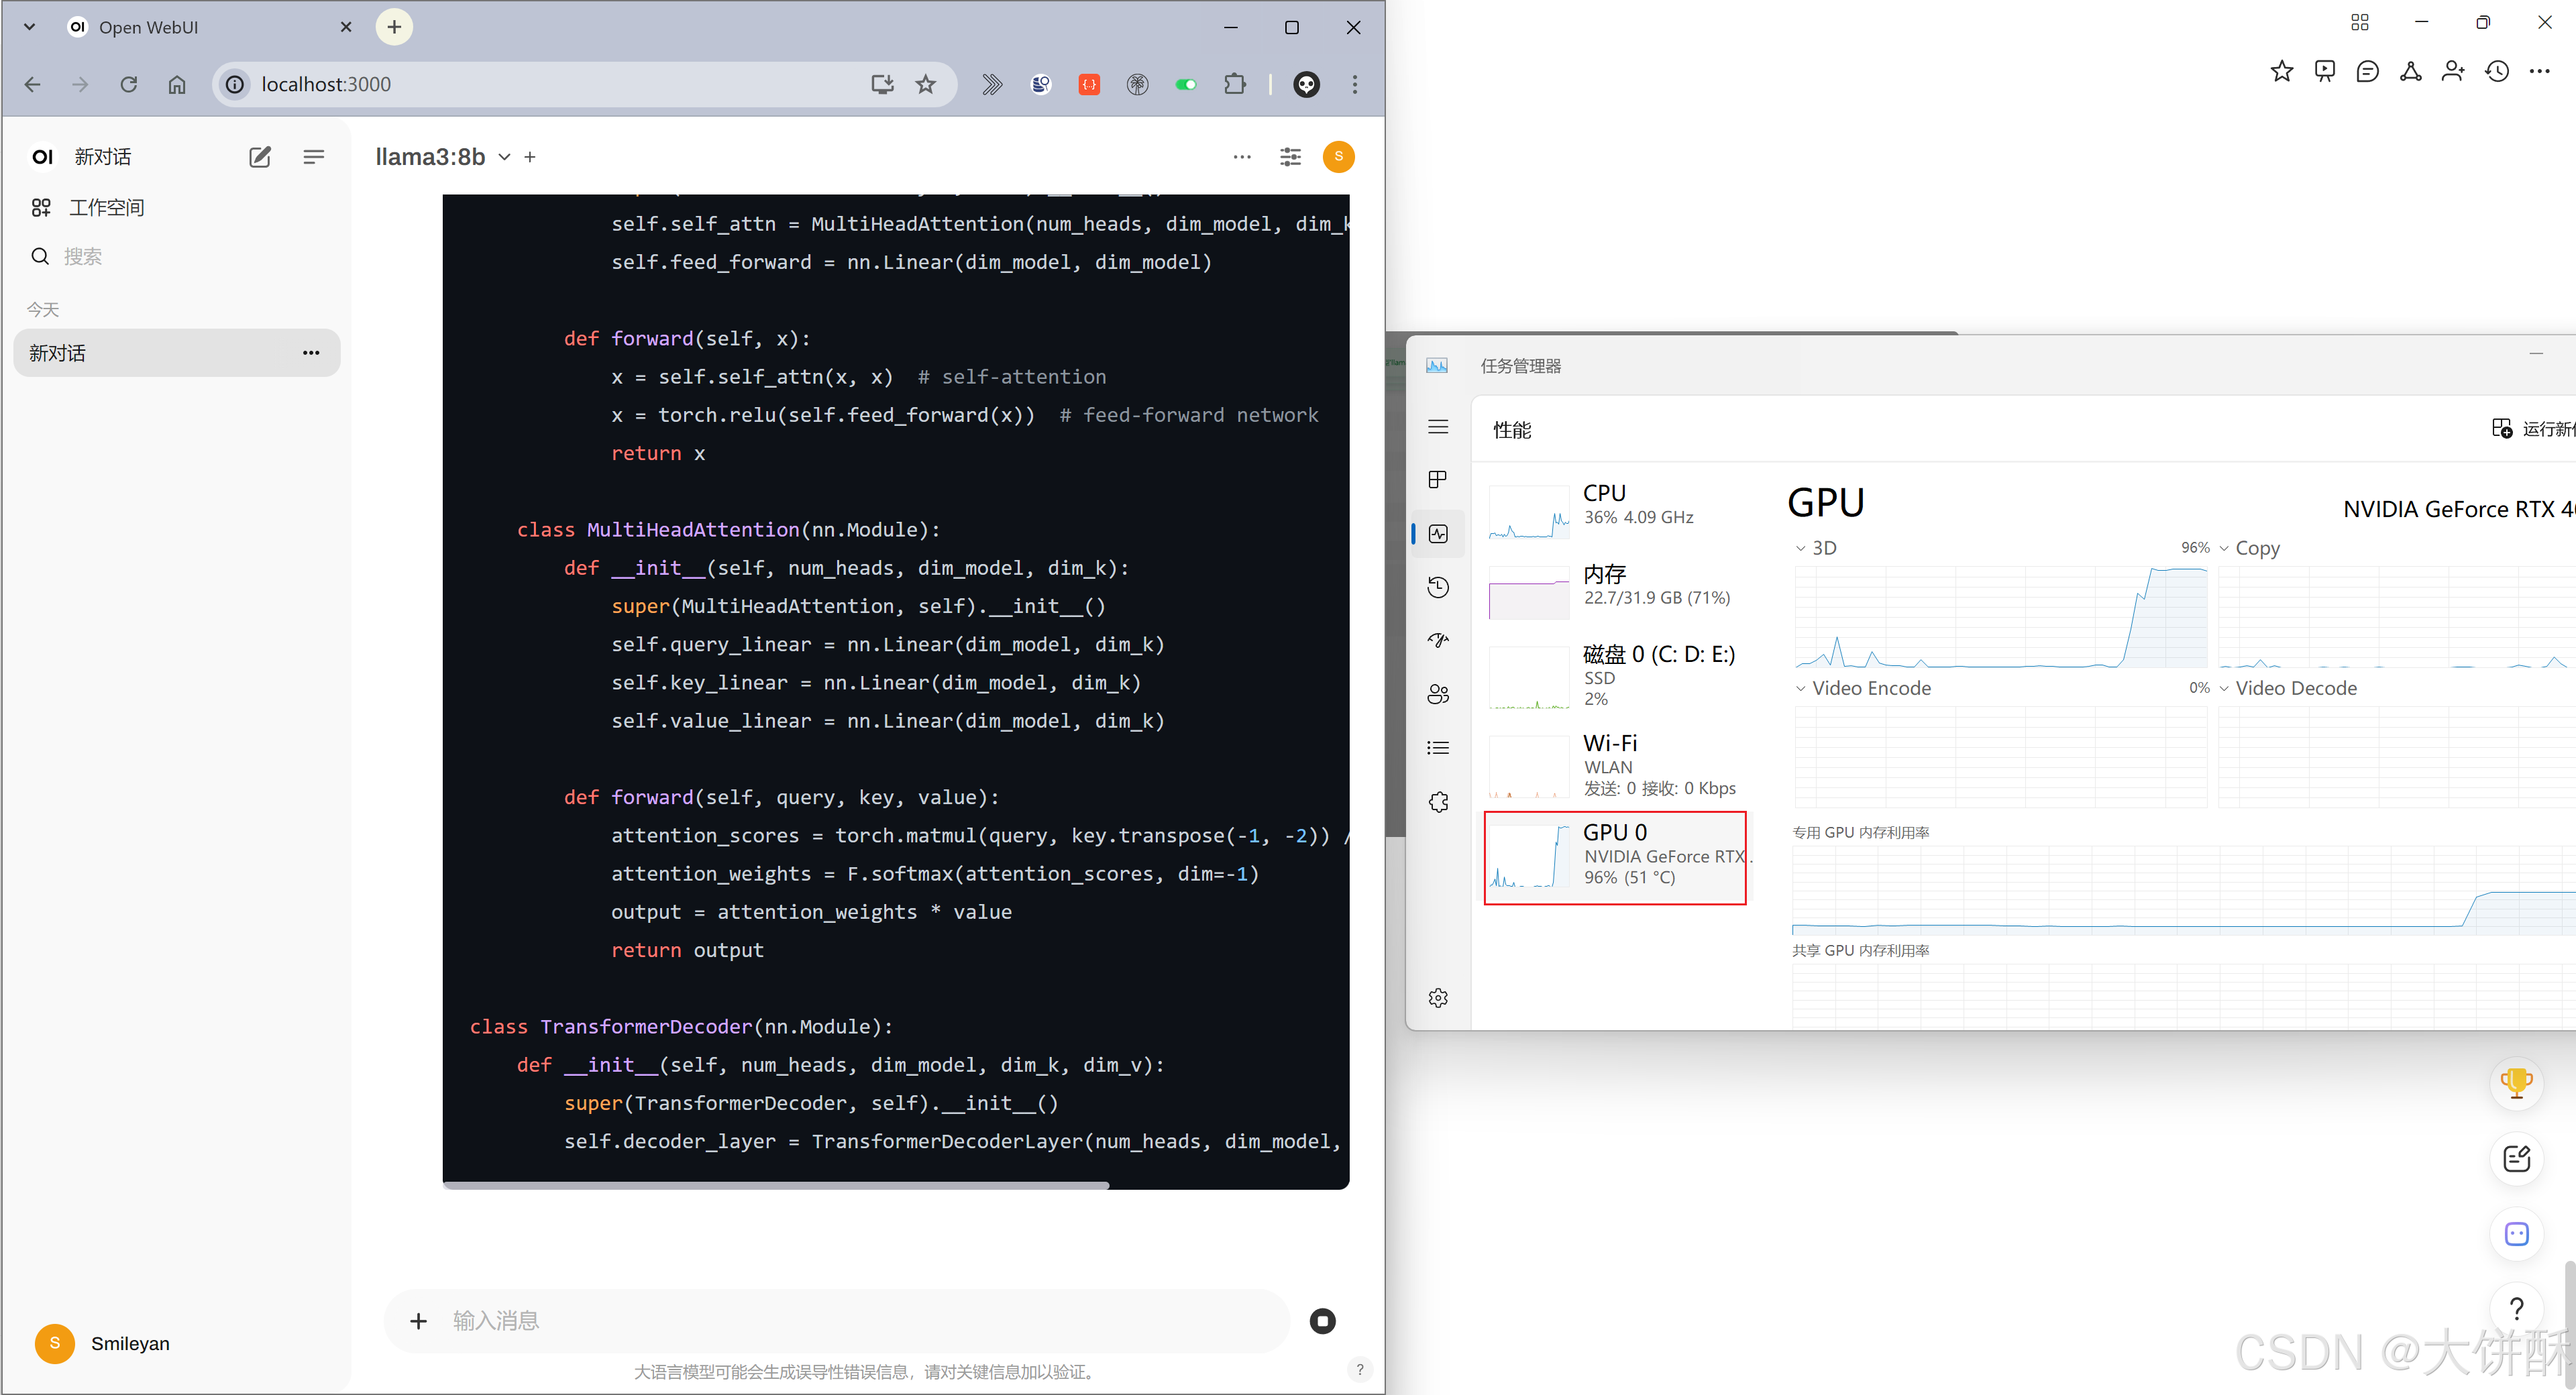Viewport: 2576px width, 1395px height.
Task: Open the Task Manager services puzzle icon
Action: pos(1438,802)
